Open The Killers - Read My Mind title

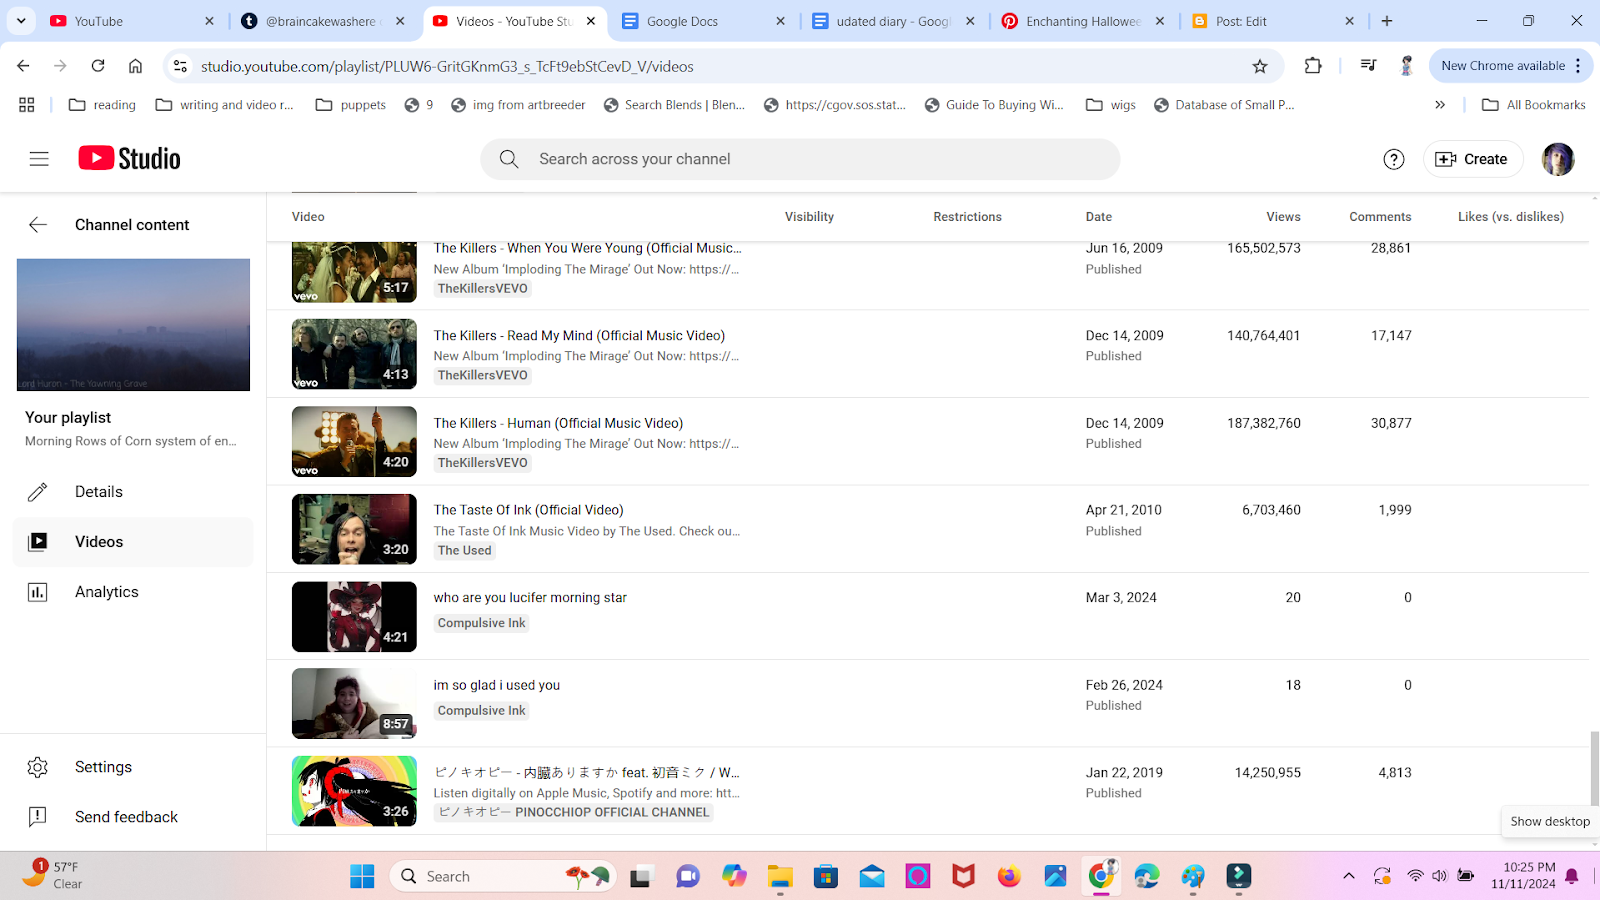(579, 336)
